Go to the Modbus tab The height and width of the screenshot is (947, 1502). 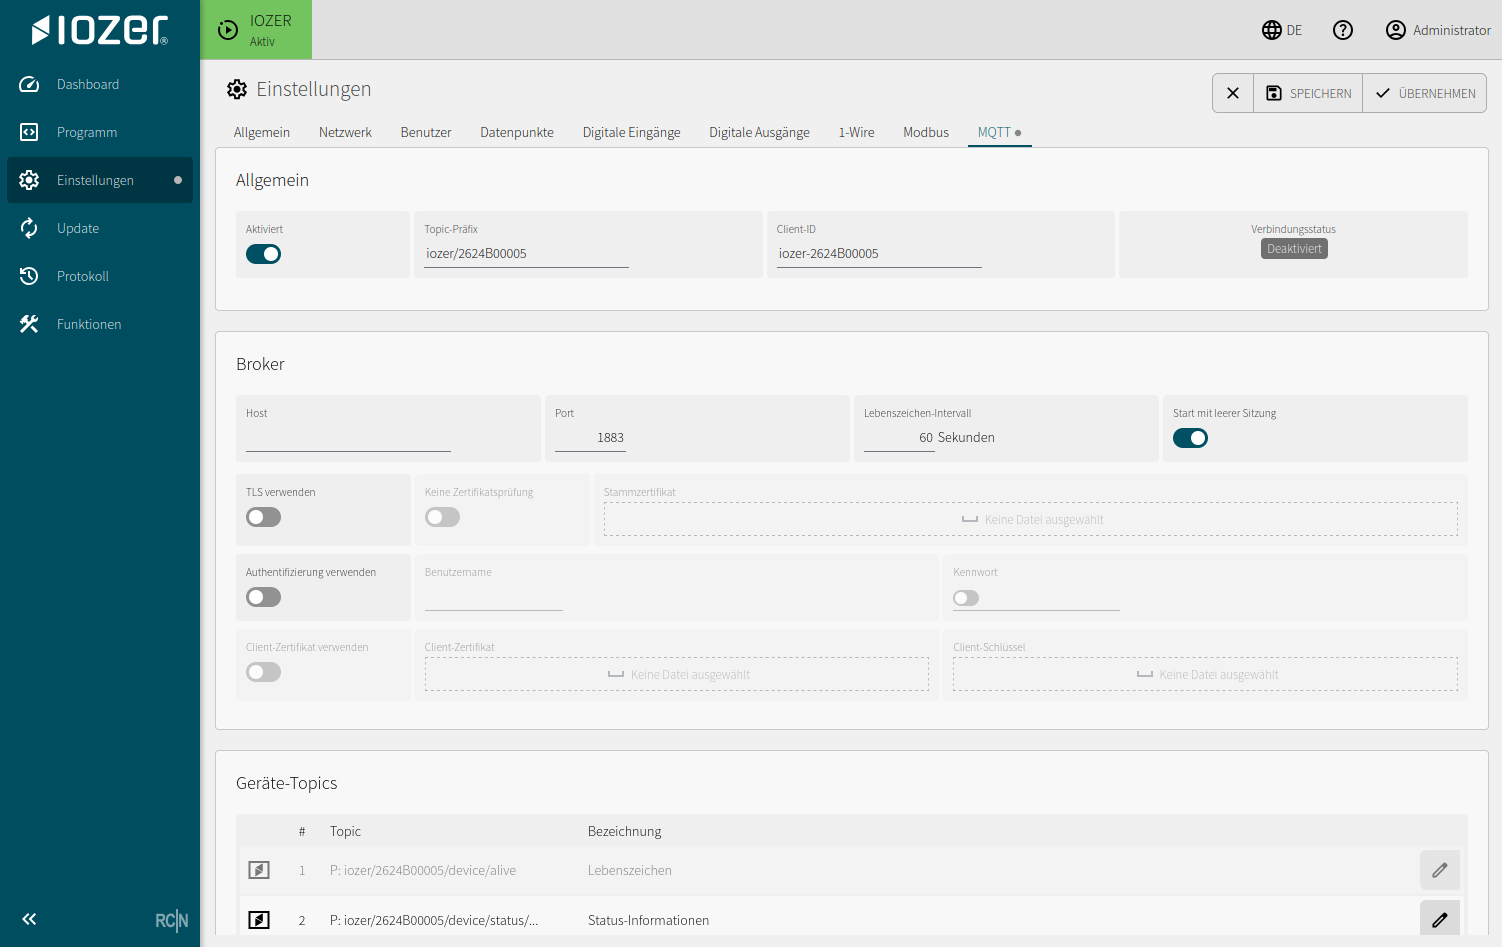[926, 132]
